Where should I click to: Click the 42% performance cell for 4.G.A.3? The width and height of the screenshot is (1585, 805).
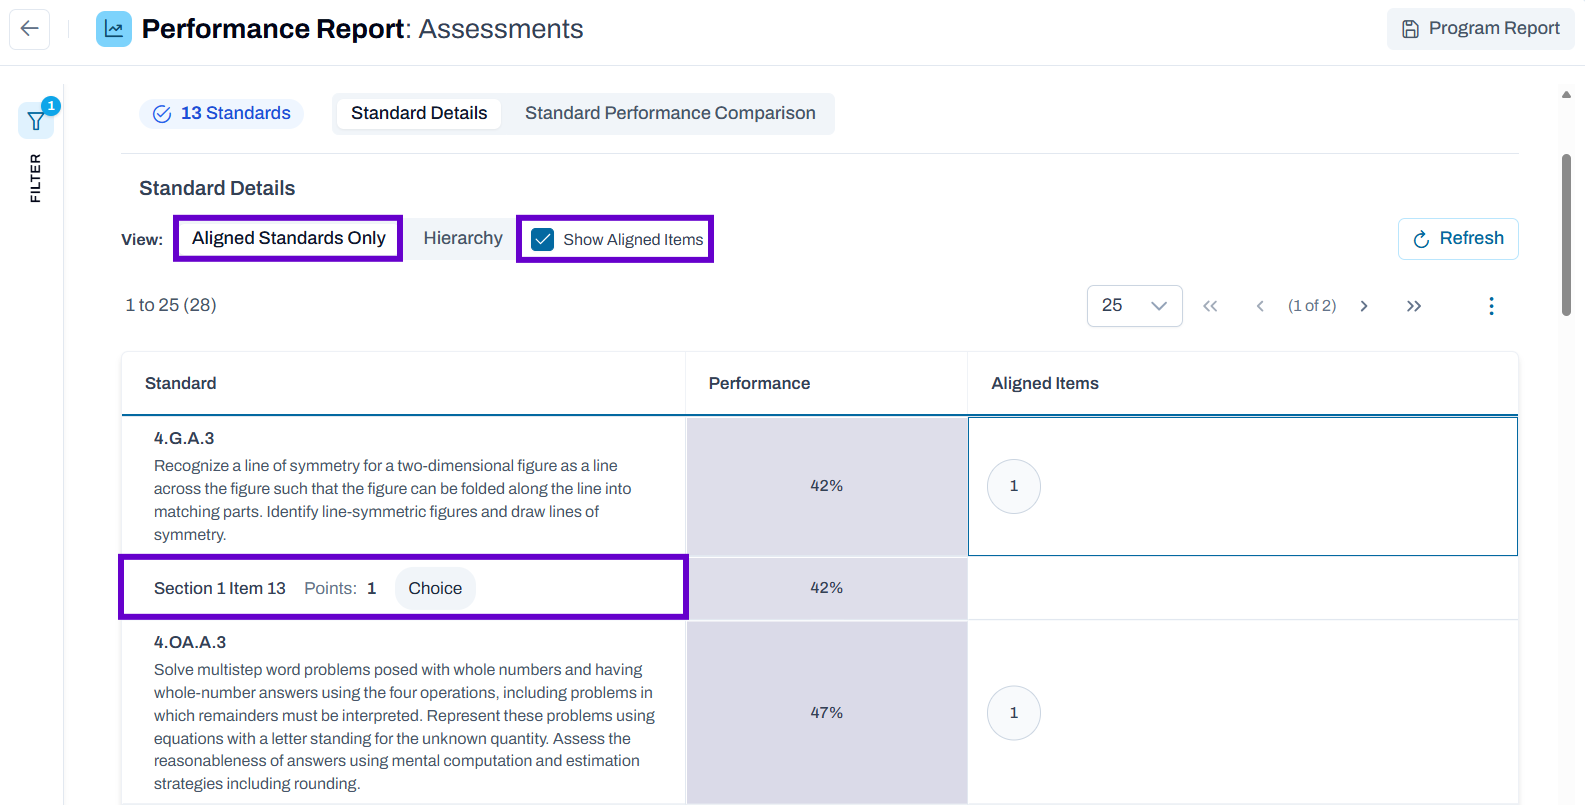pyautogui.click(x=826, y=486)
